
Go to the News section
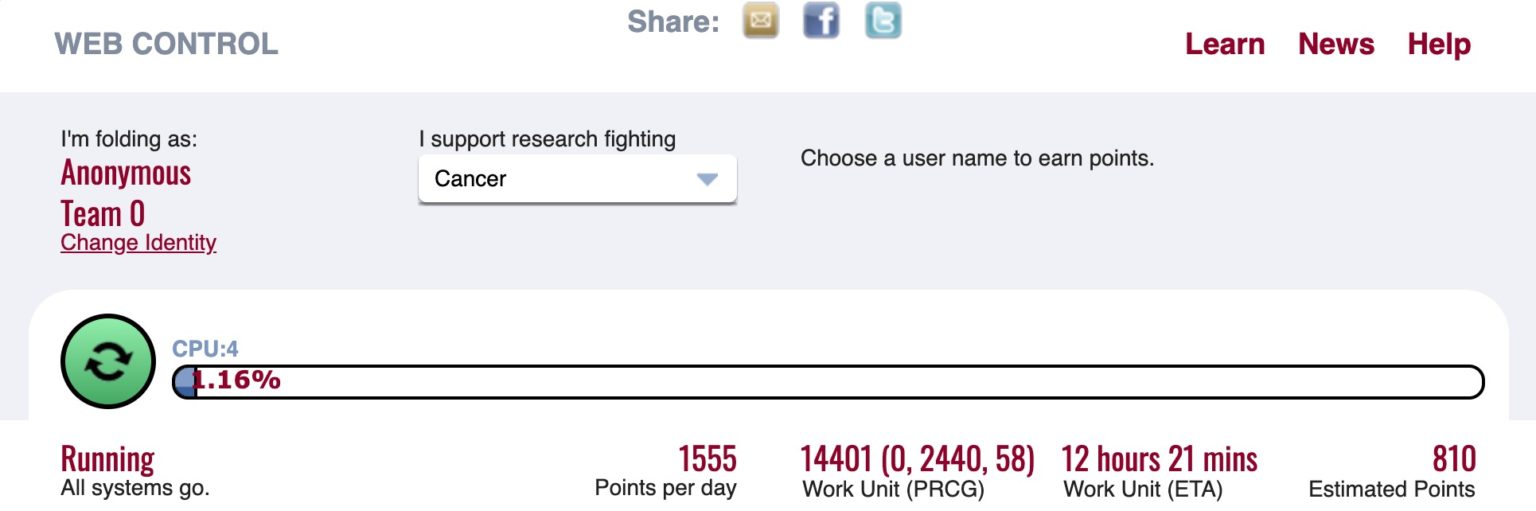[x=1336, y=44]
